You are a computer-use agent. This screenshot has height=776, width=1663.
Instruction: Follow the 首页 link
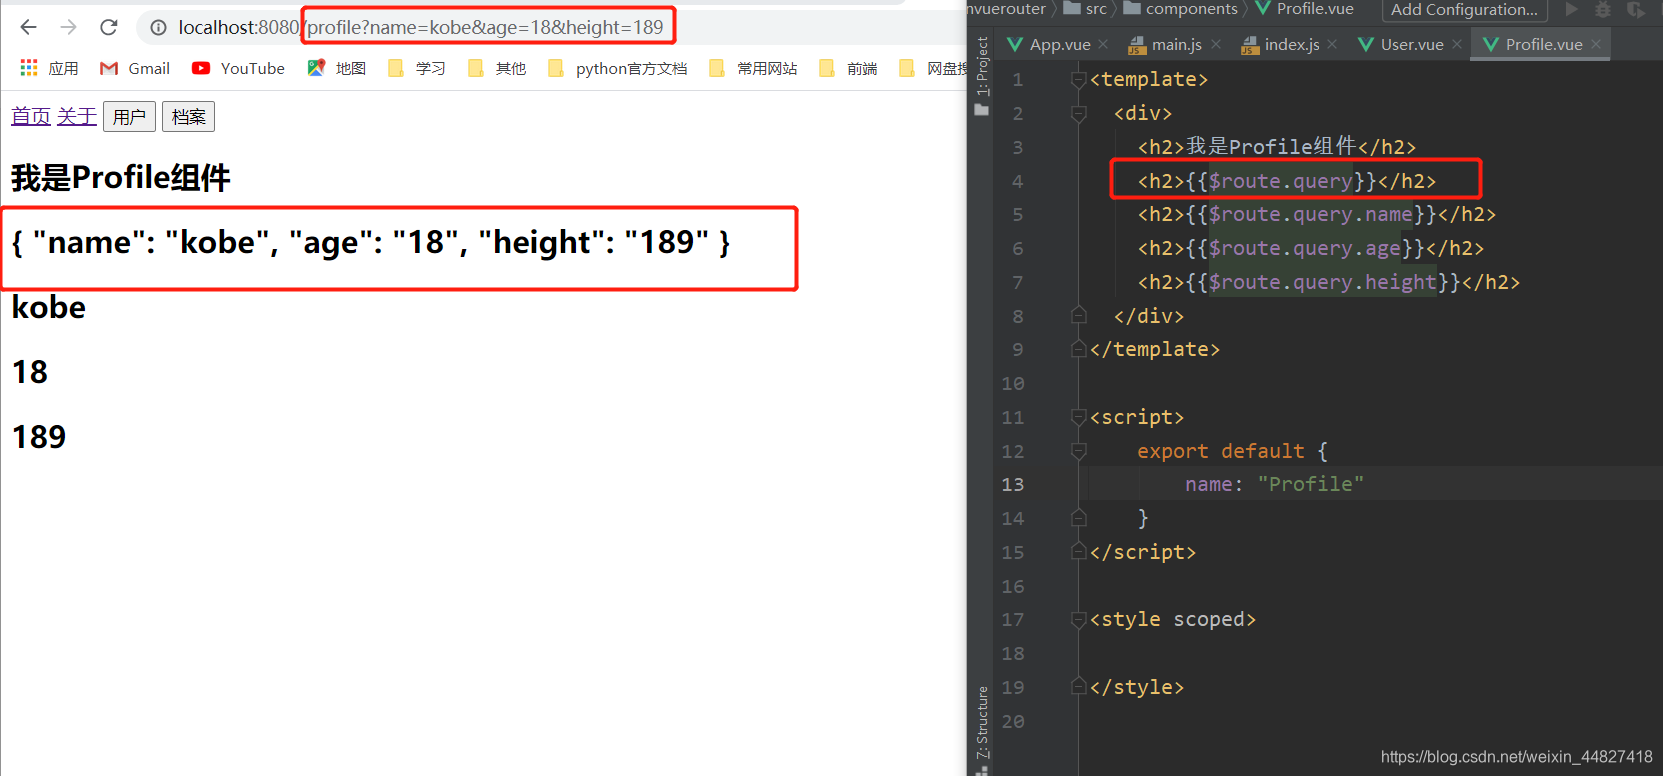31,116
